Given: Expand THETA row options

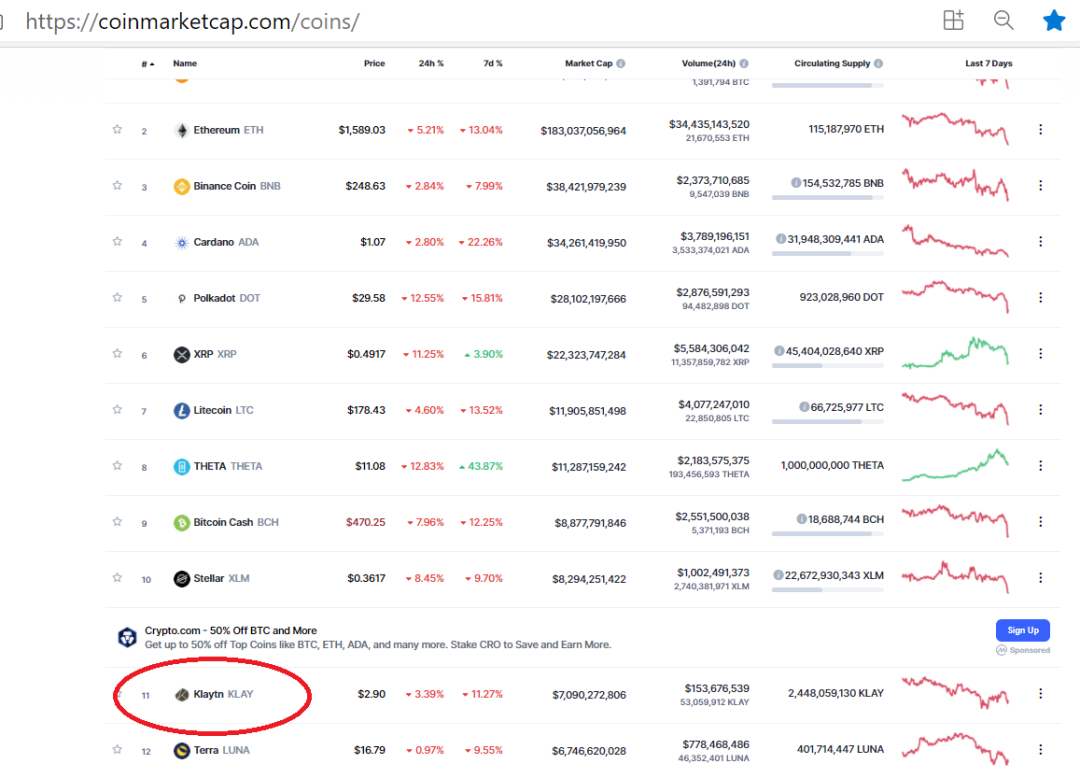Looking at the screenshot, I should [1040, 465].
